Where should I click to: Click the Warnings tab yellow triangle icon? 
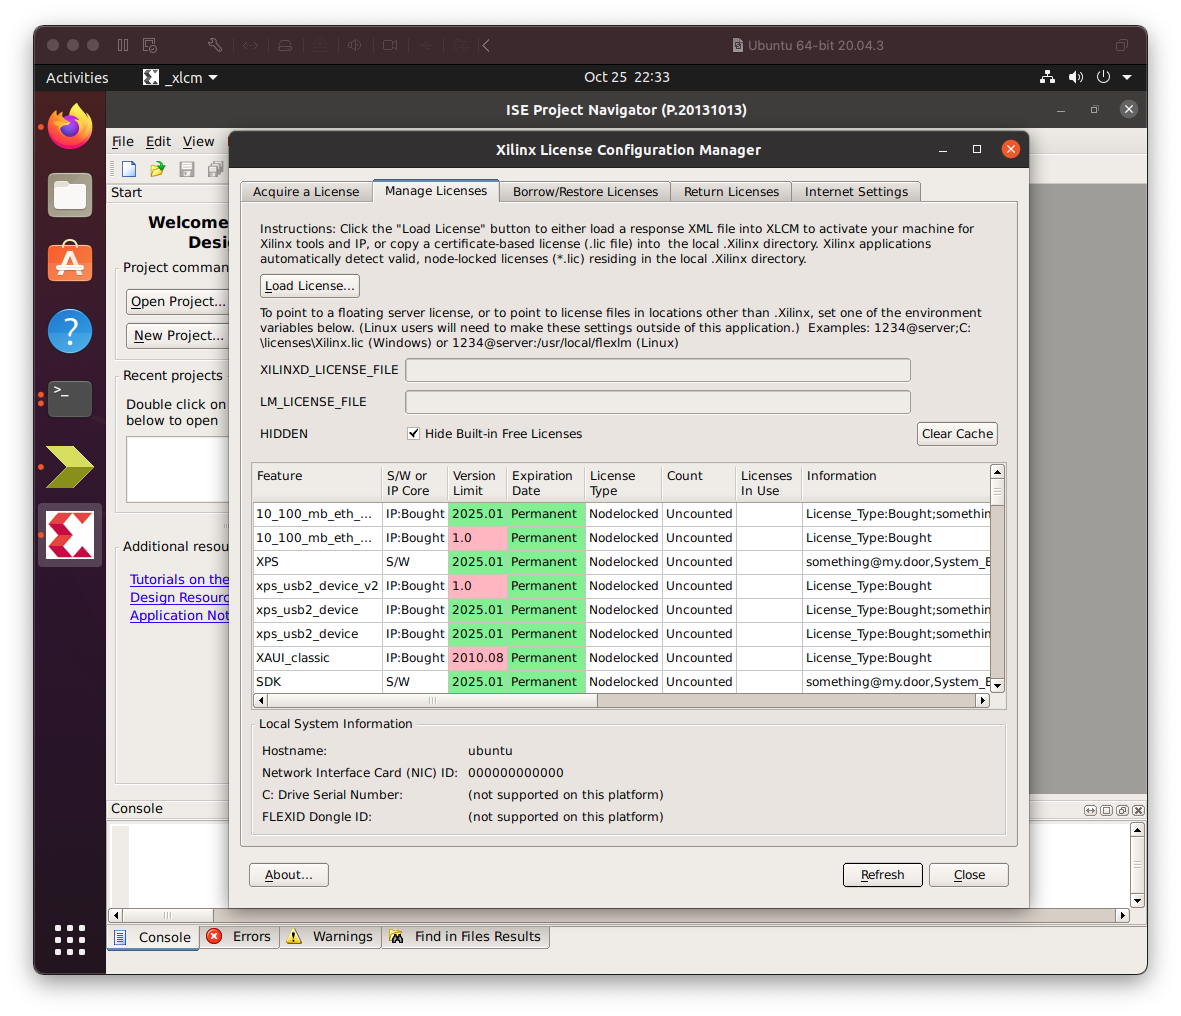click(x=294, y=936)
